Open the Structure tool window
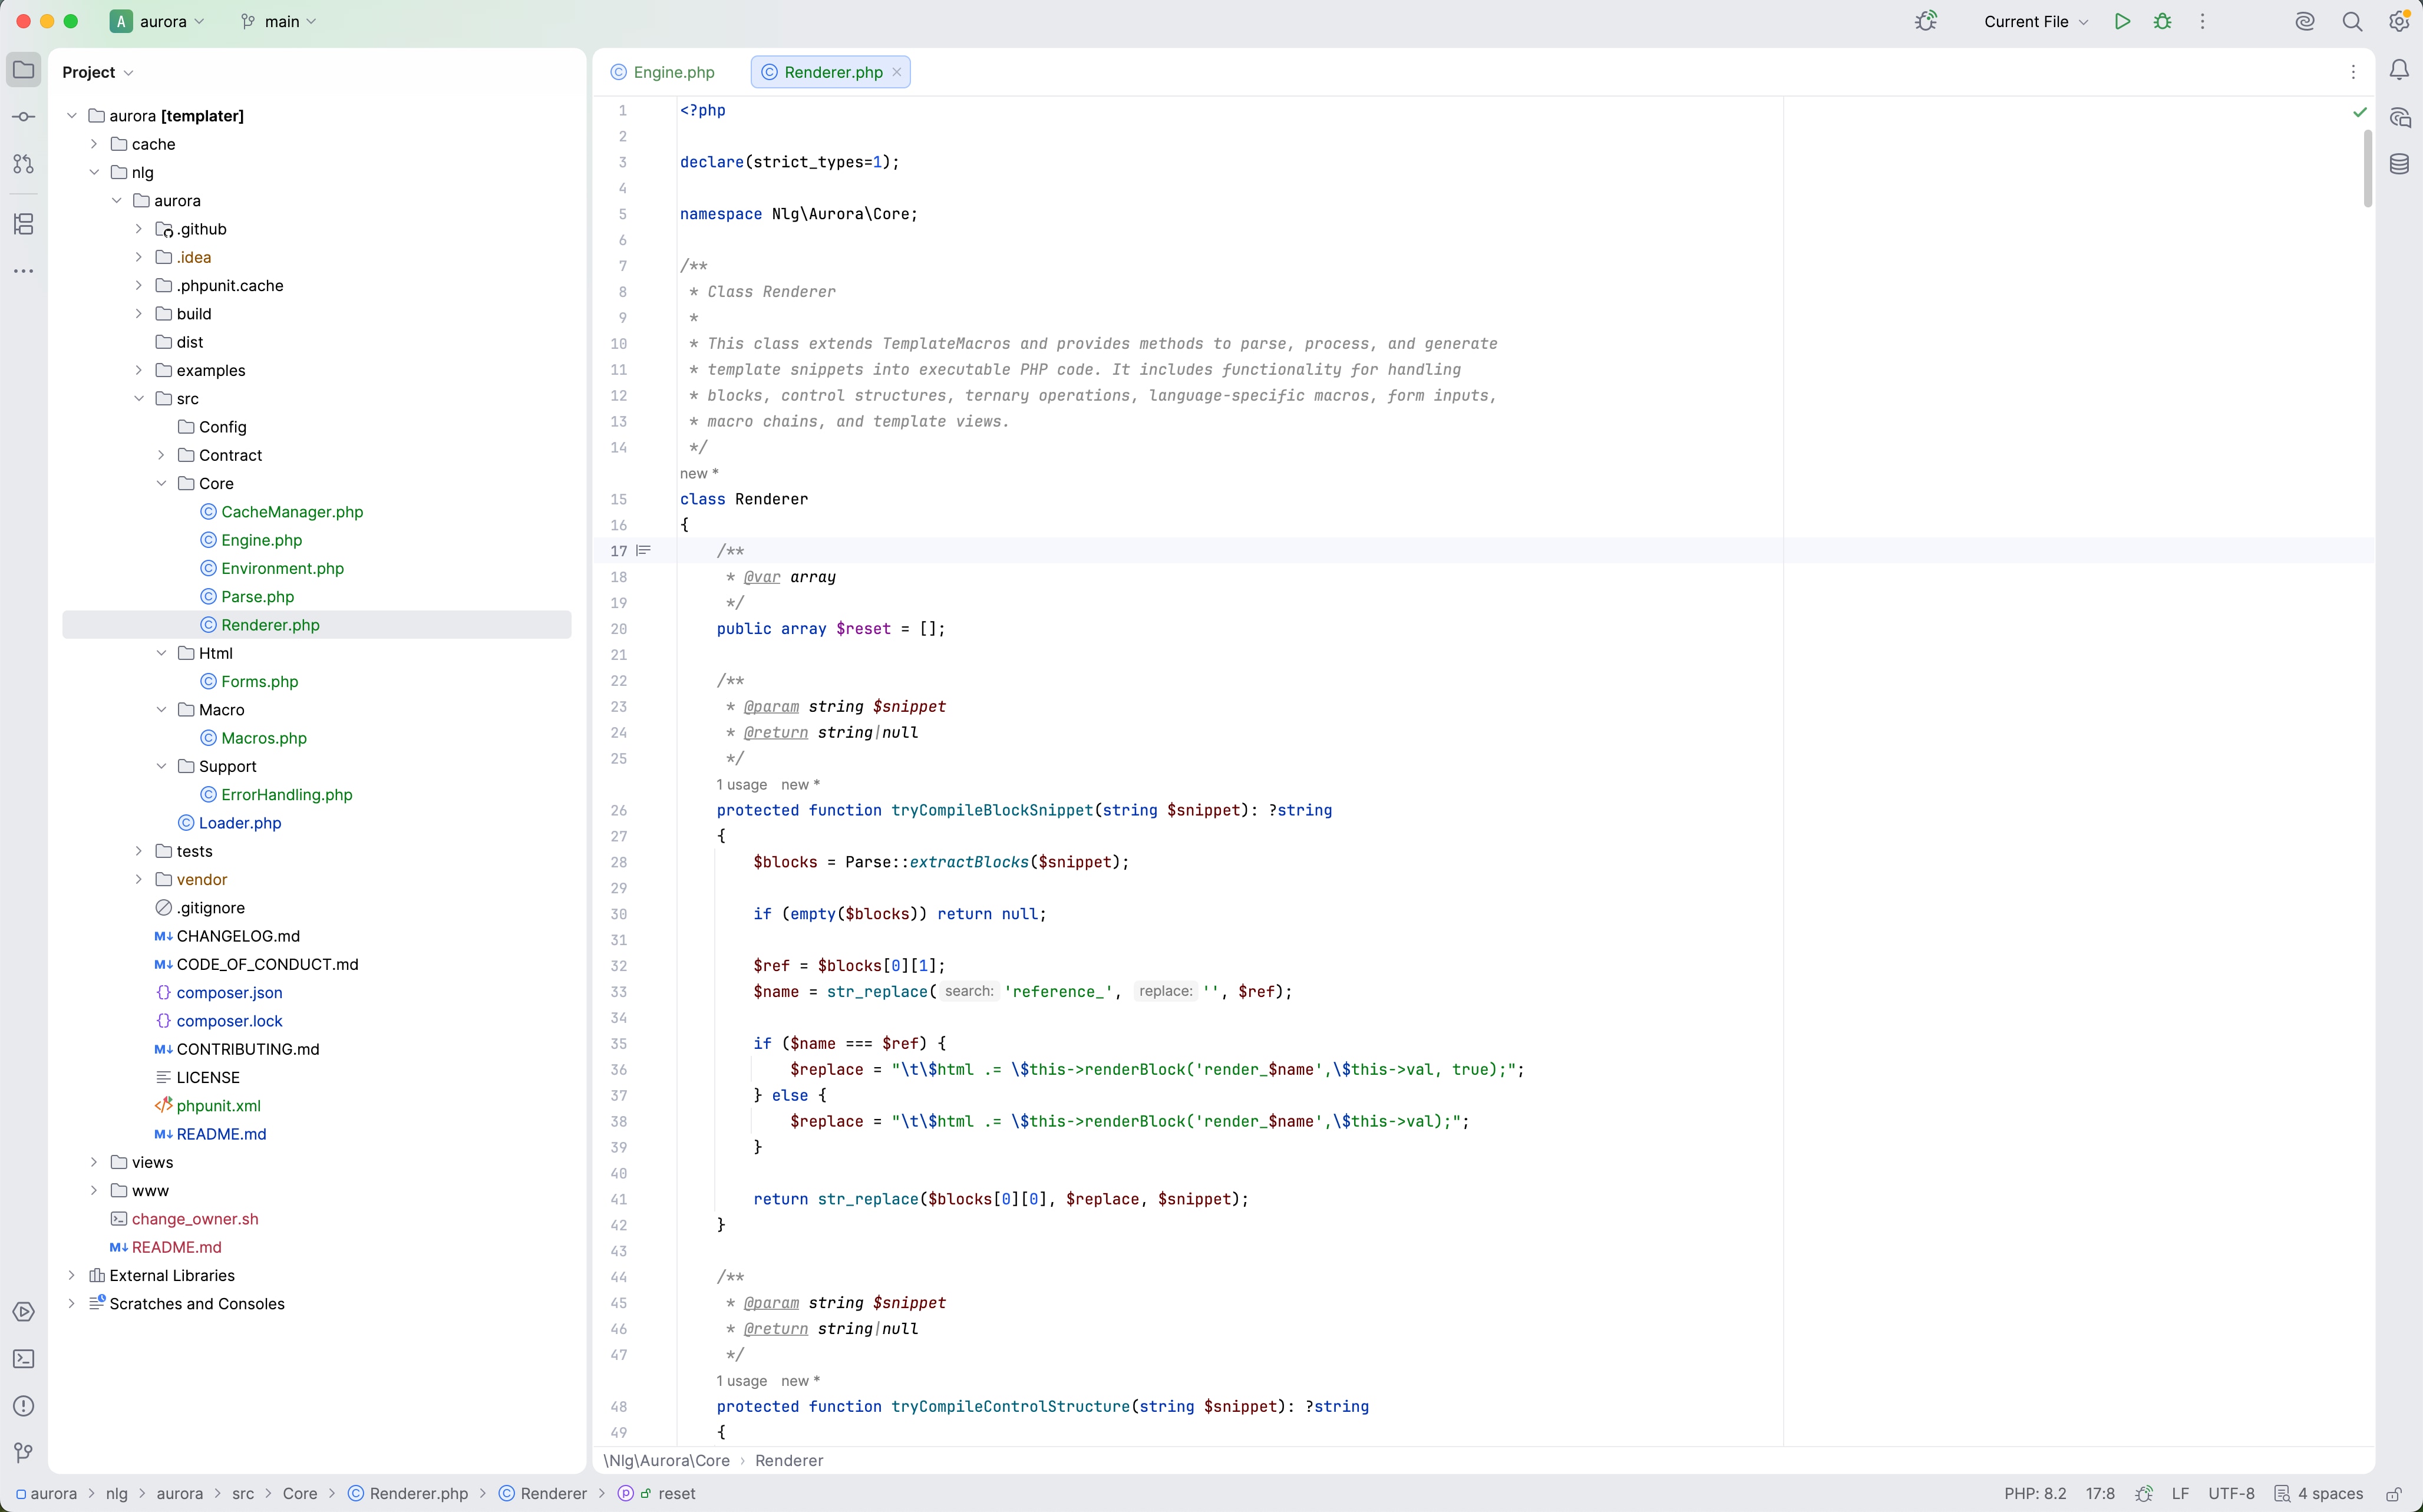 tap(24, 224)
